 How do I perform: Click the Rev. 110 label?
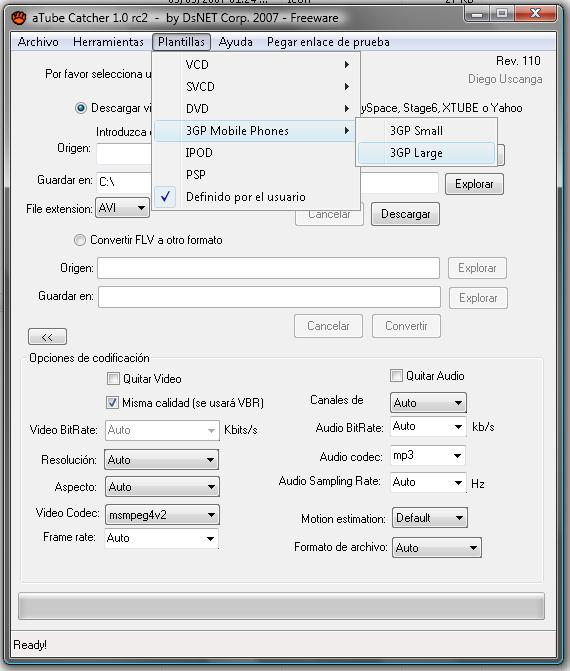point(518,61)
